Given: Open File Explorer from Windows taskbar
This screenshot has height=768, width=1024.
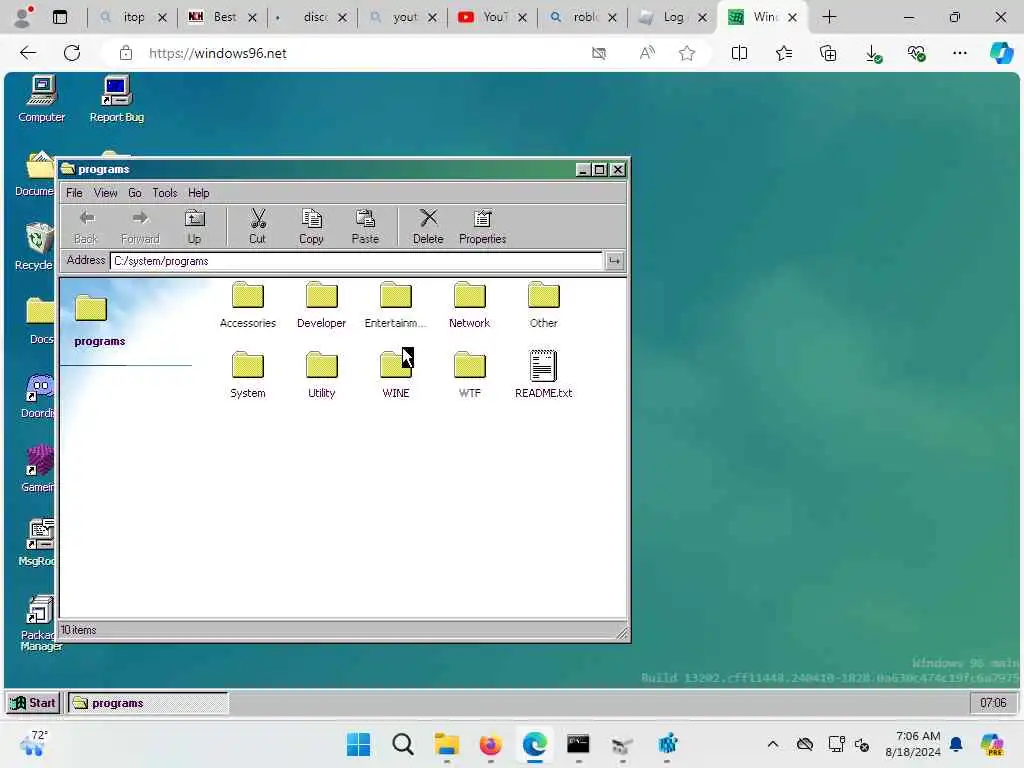Looking at the screenshot, I should (x=447, y=744).
